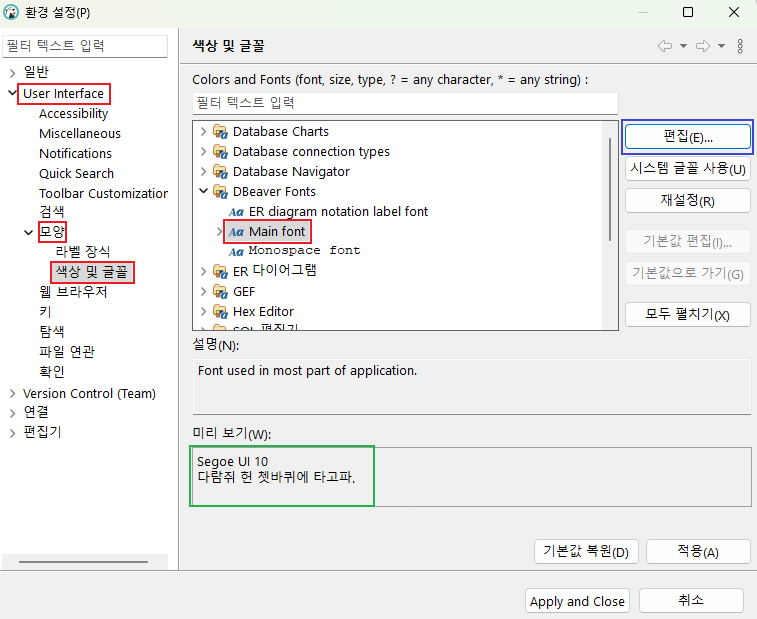
Task: Click the Segoe UI 10 preview area
Action: 472,477
